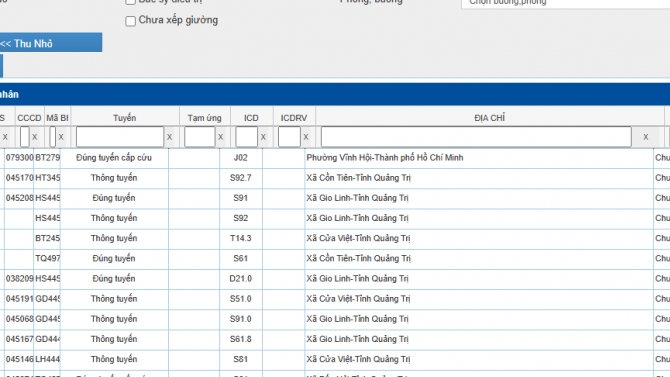Focus the ICD filter input box
This screenshot has height=377, width=670.
[x=247, y=137]
